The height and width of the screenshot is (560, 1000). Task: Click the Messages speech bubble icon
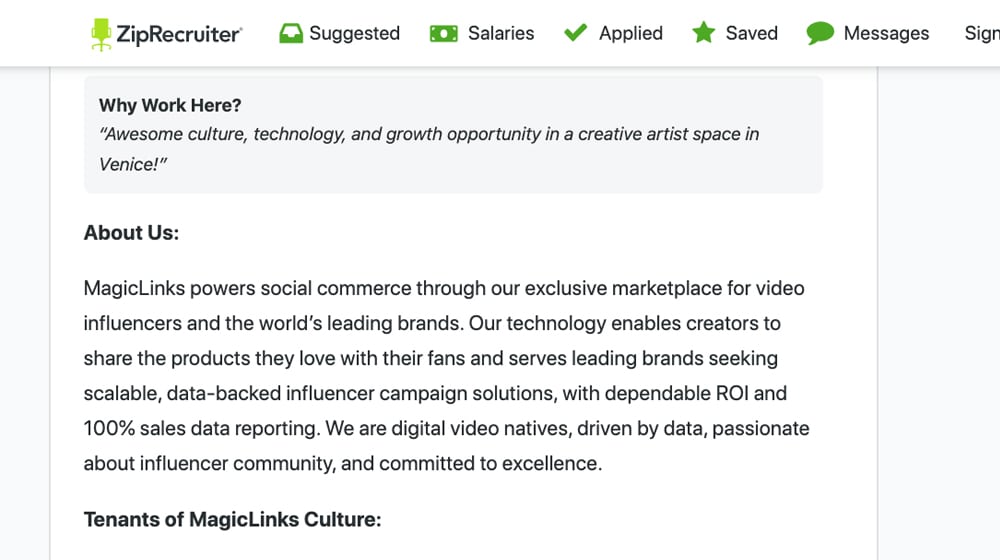pos(820,33)
